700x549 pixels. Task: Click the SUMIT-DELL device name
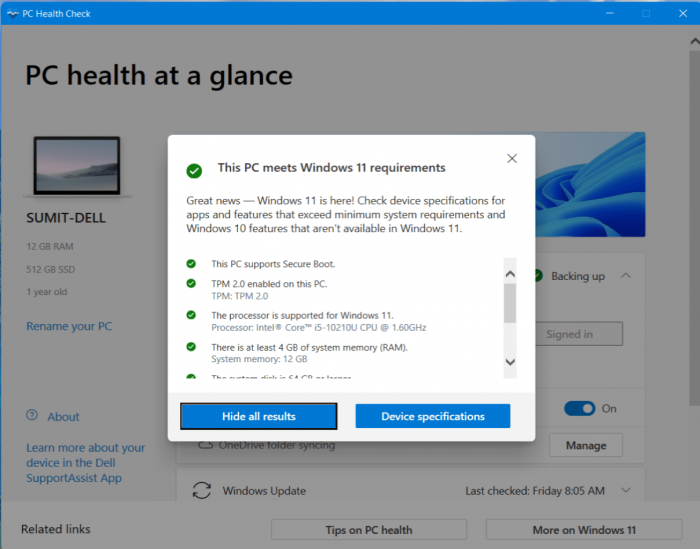[66, 218]
